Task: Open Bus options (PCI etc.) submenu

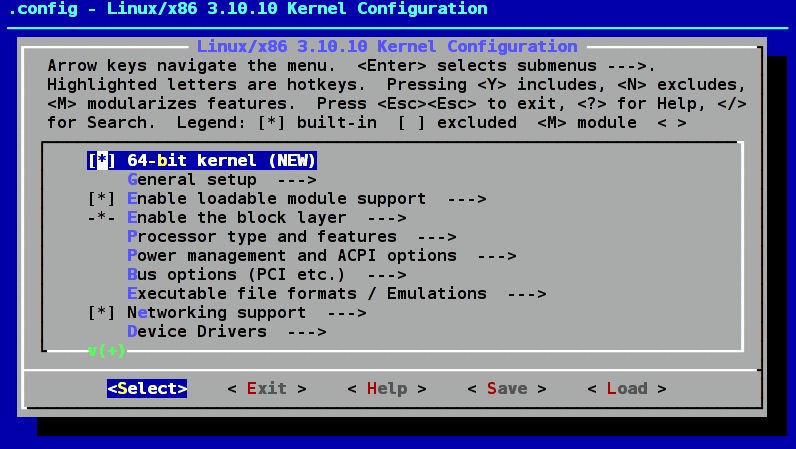Action: pos(267,275)
